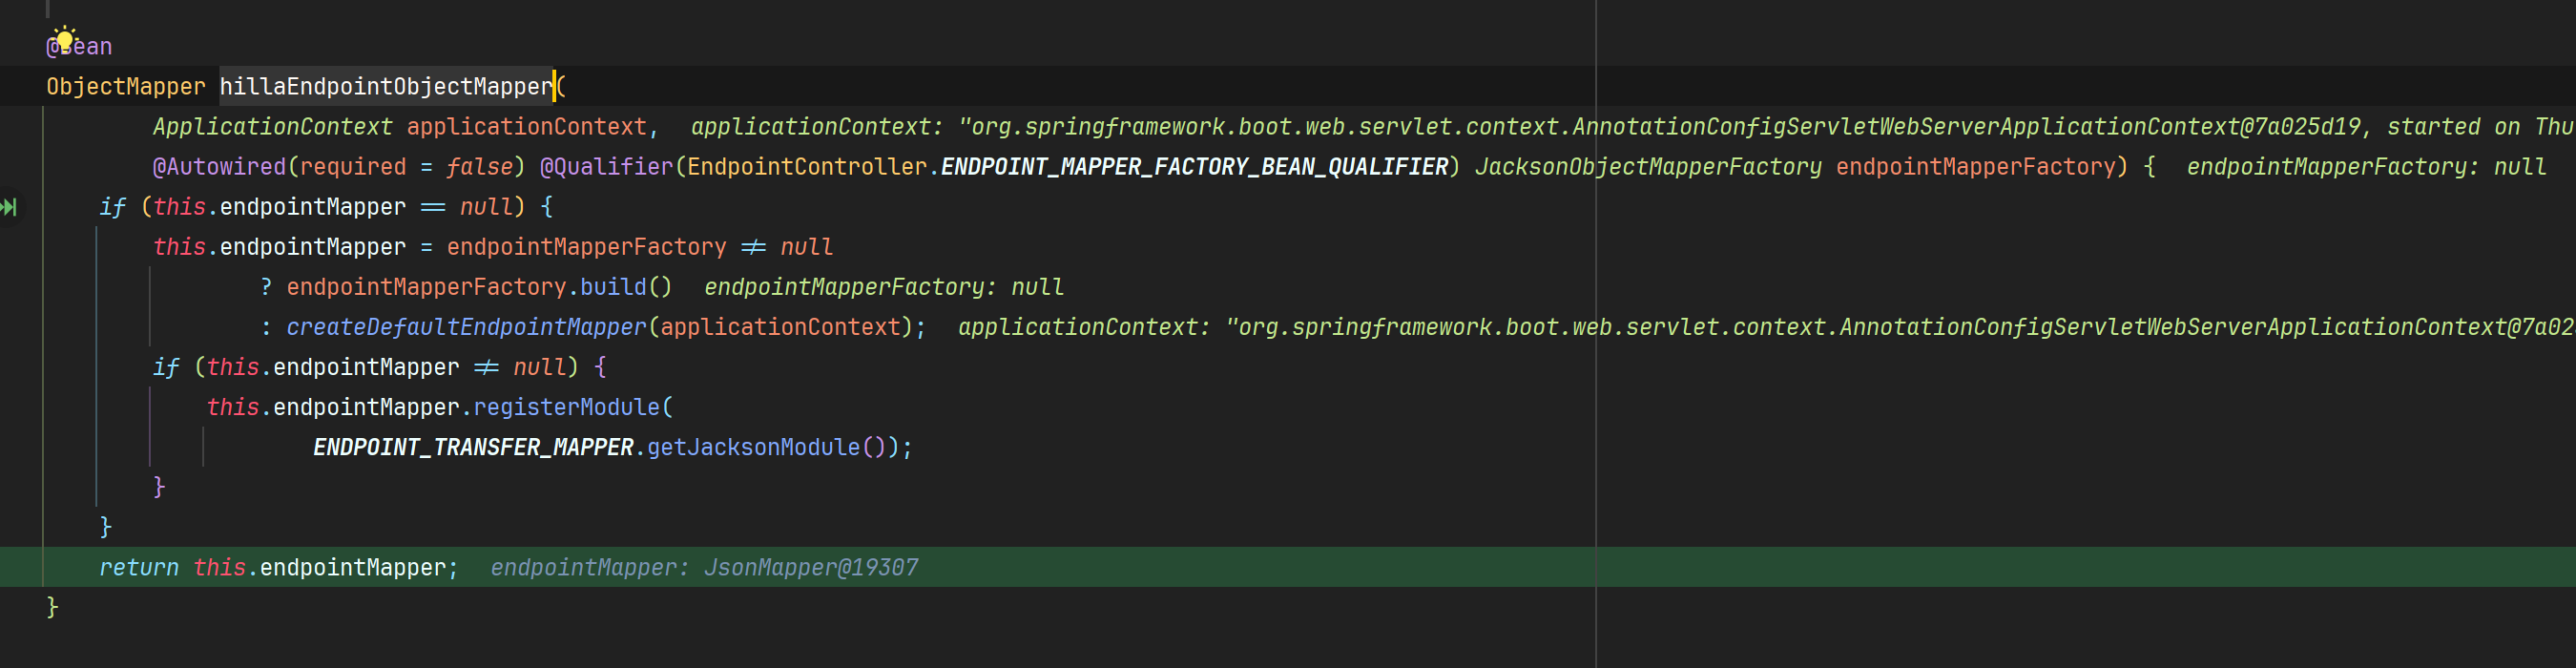Viewport: 2576px width, 668px height.
Task: Click the ApplicationContext parameter type
Action: point(272,127)
